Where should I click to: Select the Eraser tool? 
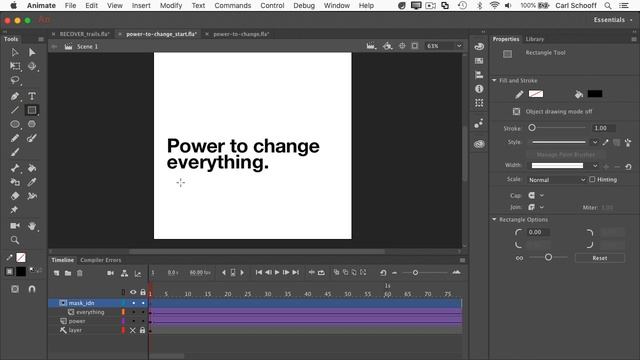click(x=15, y=196)
